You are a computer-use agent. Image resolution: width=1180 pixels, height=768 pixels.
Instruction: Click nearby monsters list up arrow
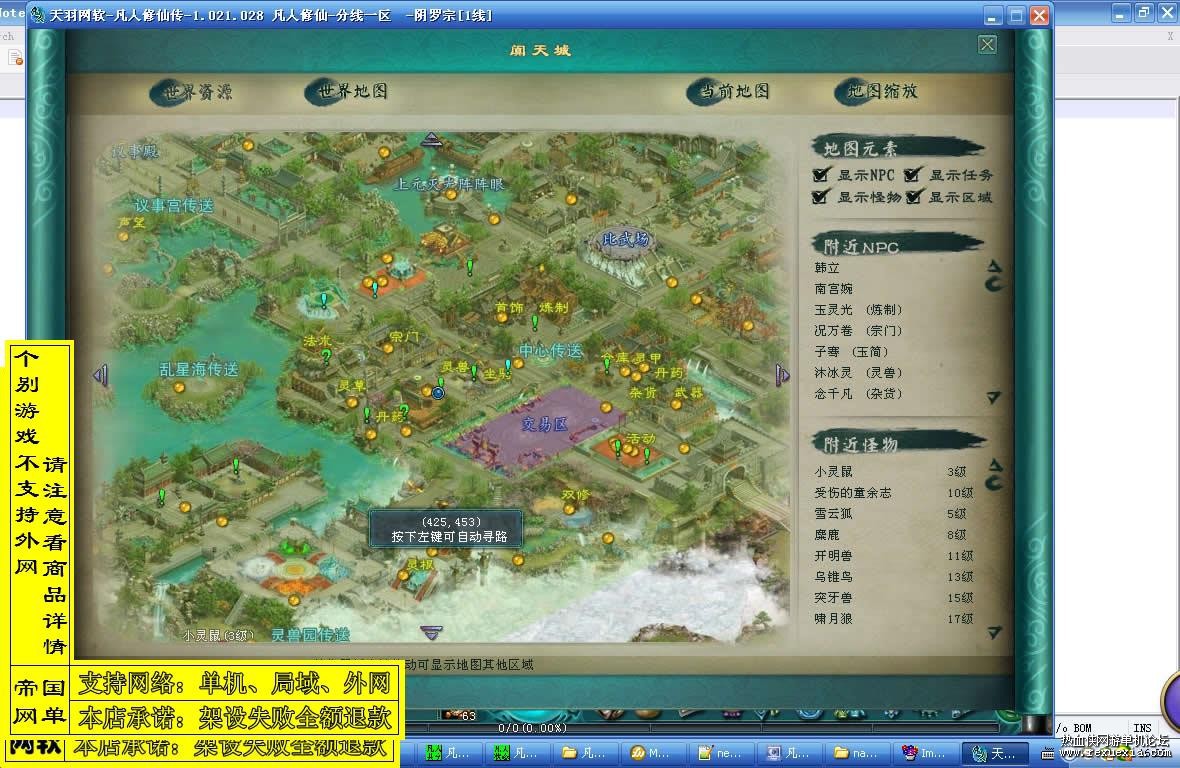[994, 464]
